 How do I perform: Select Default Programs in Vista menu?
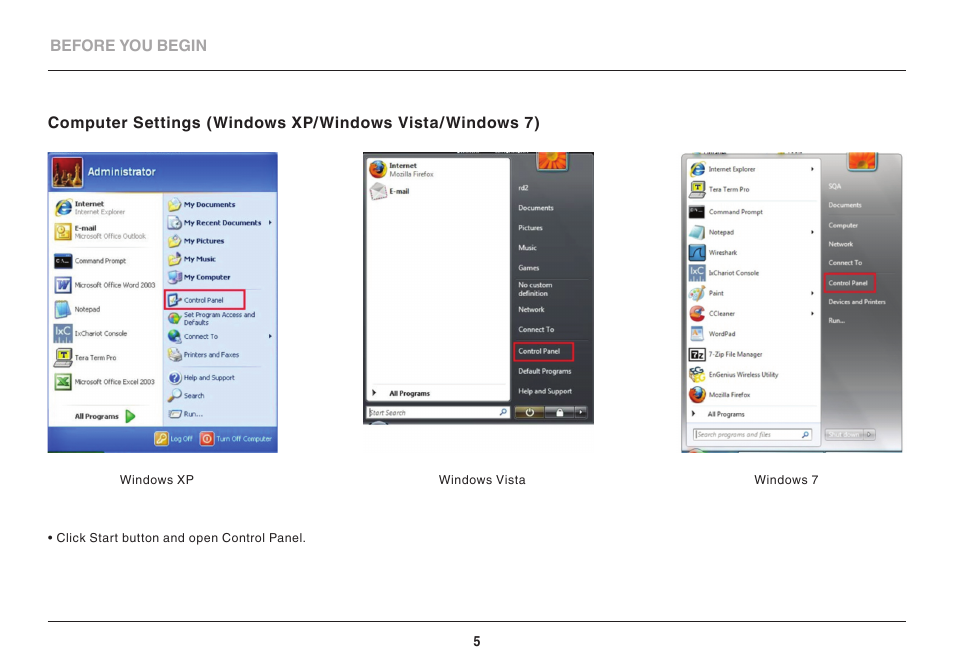pos(545,372)
